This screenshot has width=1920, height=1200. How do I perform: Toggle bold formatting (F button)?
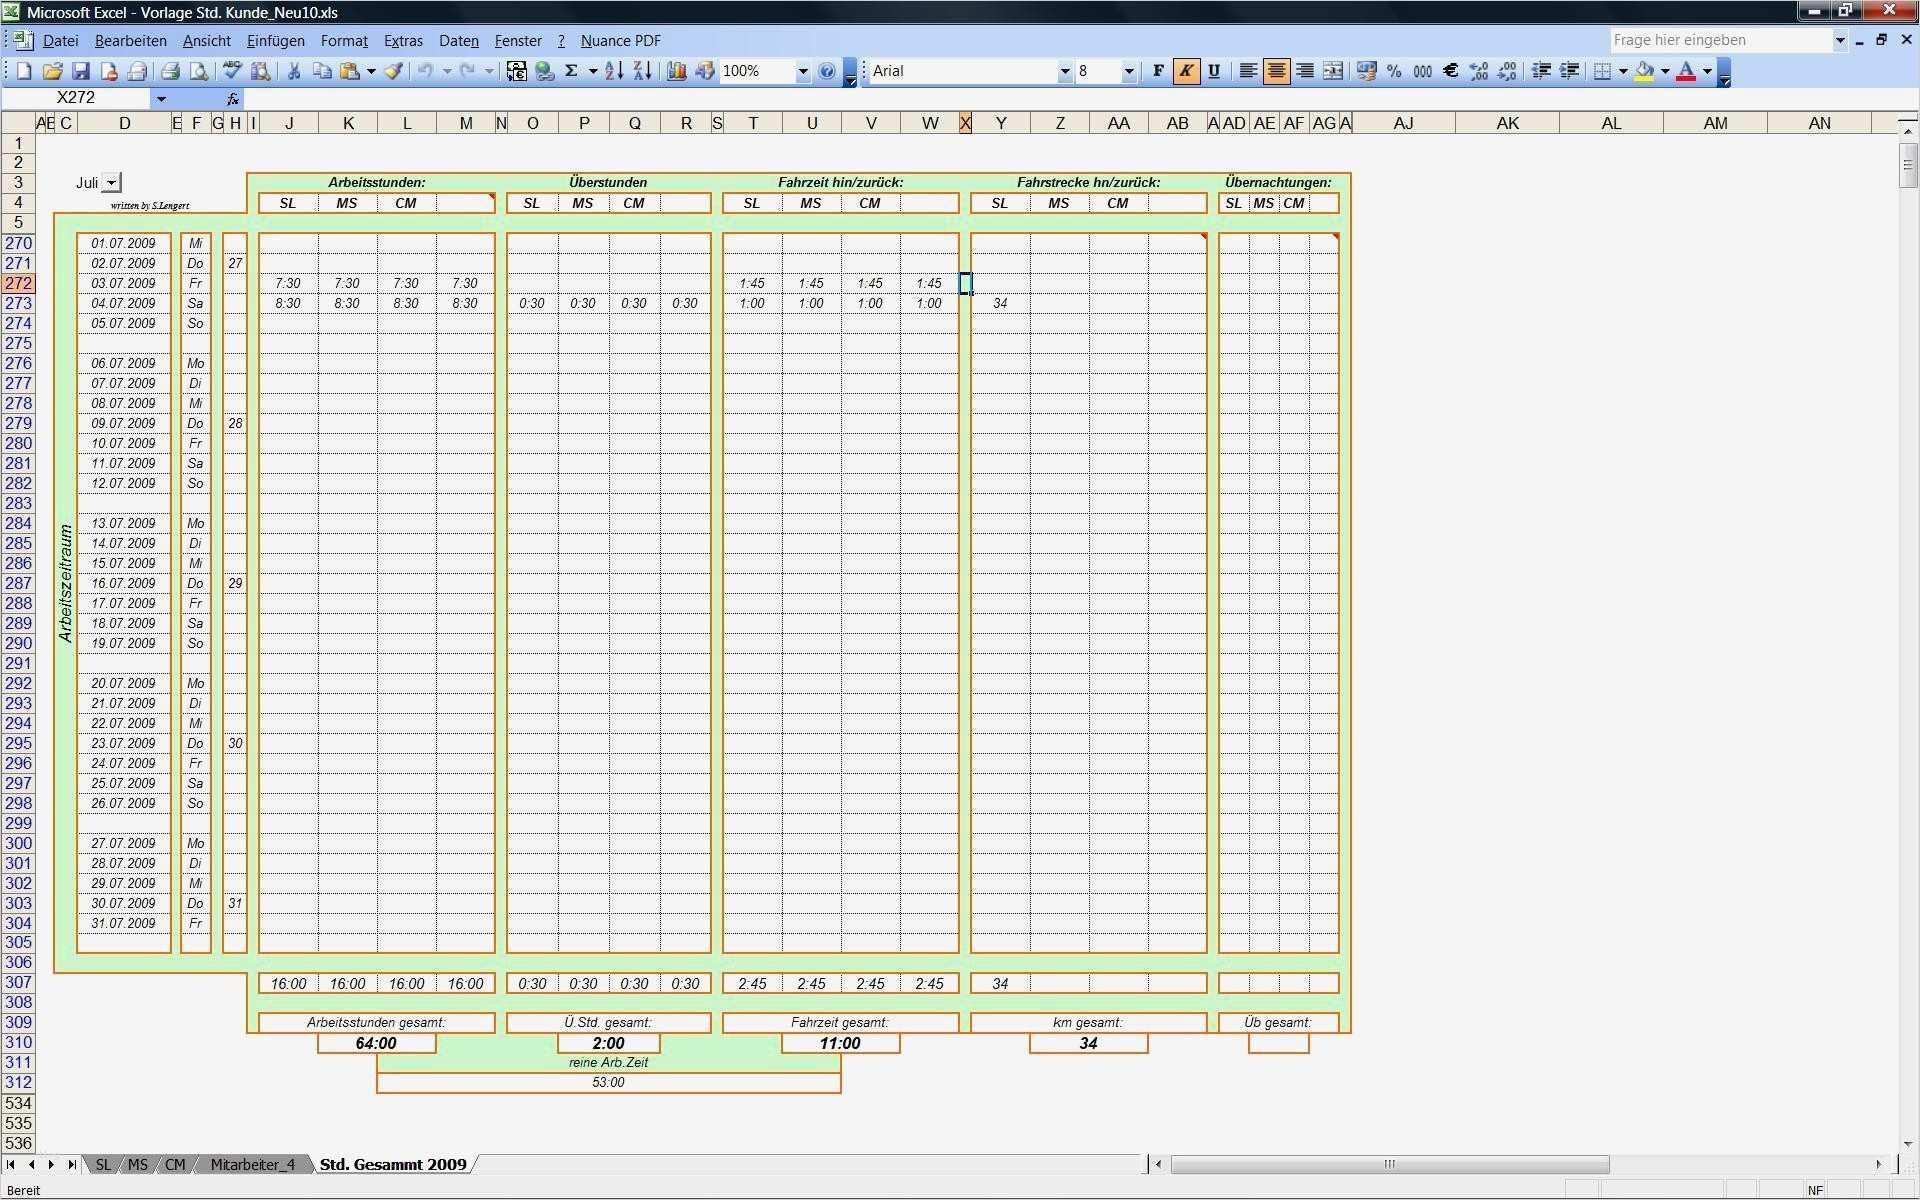[1158, 71]
